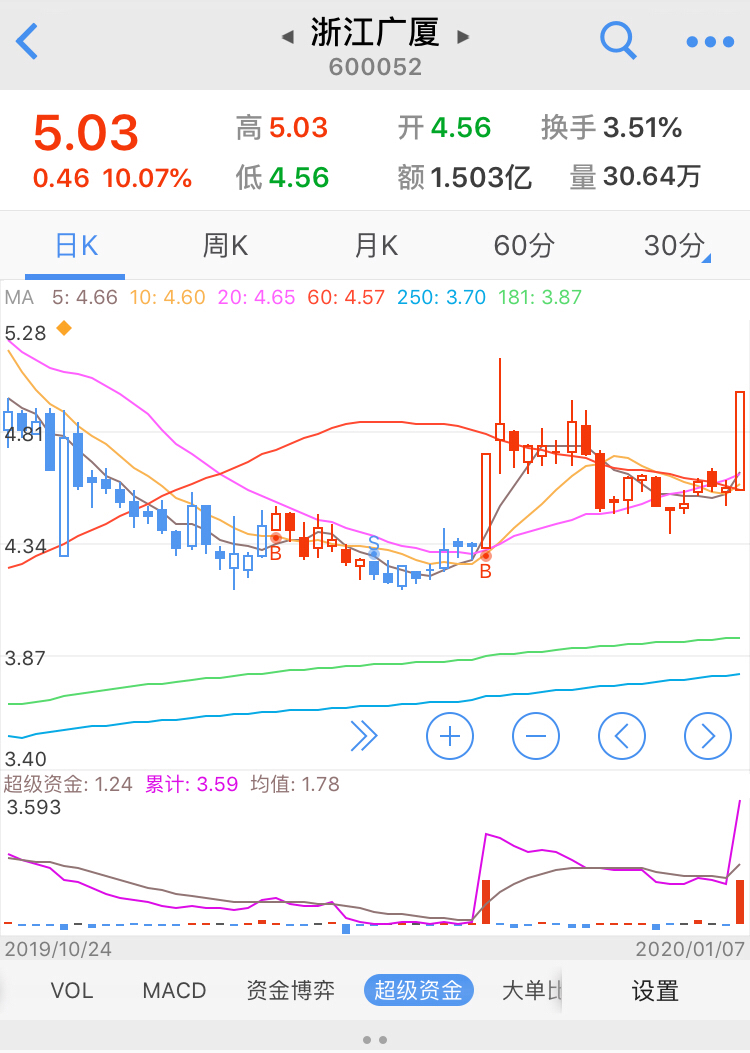
Task: Switch to 周K weekly chart tab
Action: click(225, 246)
